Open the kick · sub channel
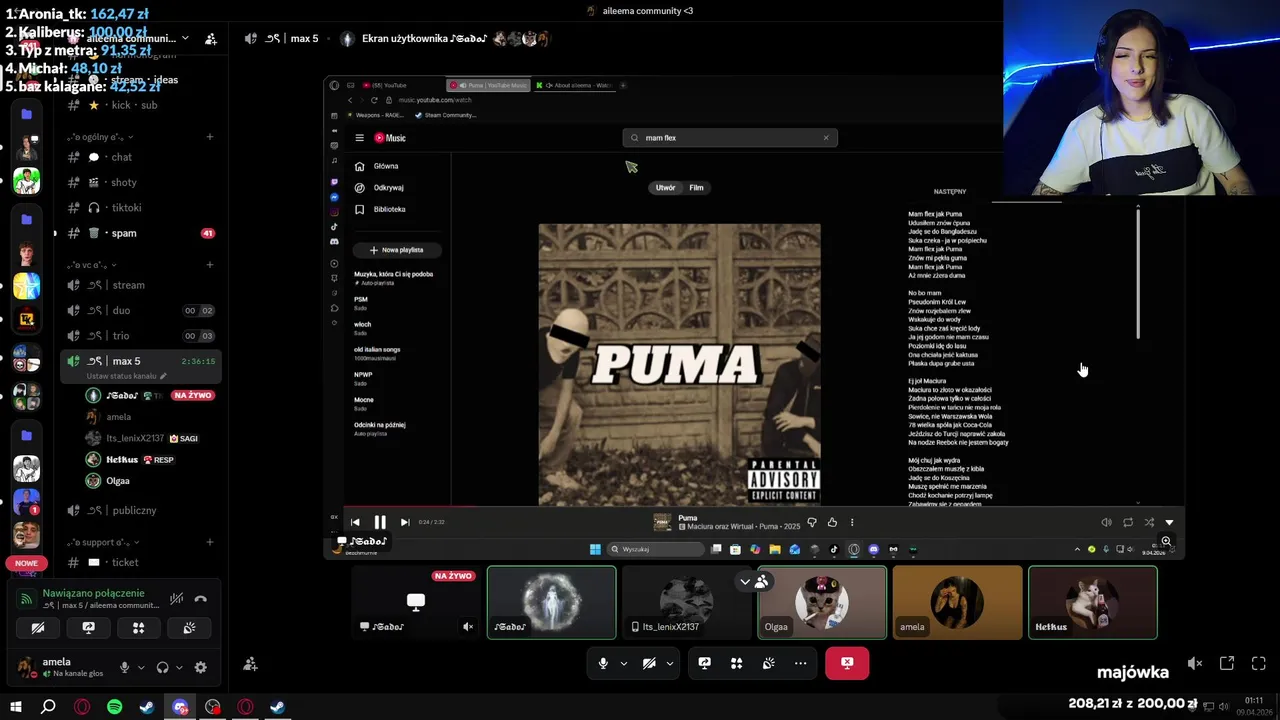The width and height of the screenshot is (1280, 720). pyautogui.click(x=141, y=105)
